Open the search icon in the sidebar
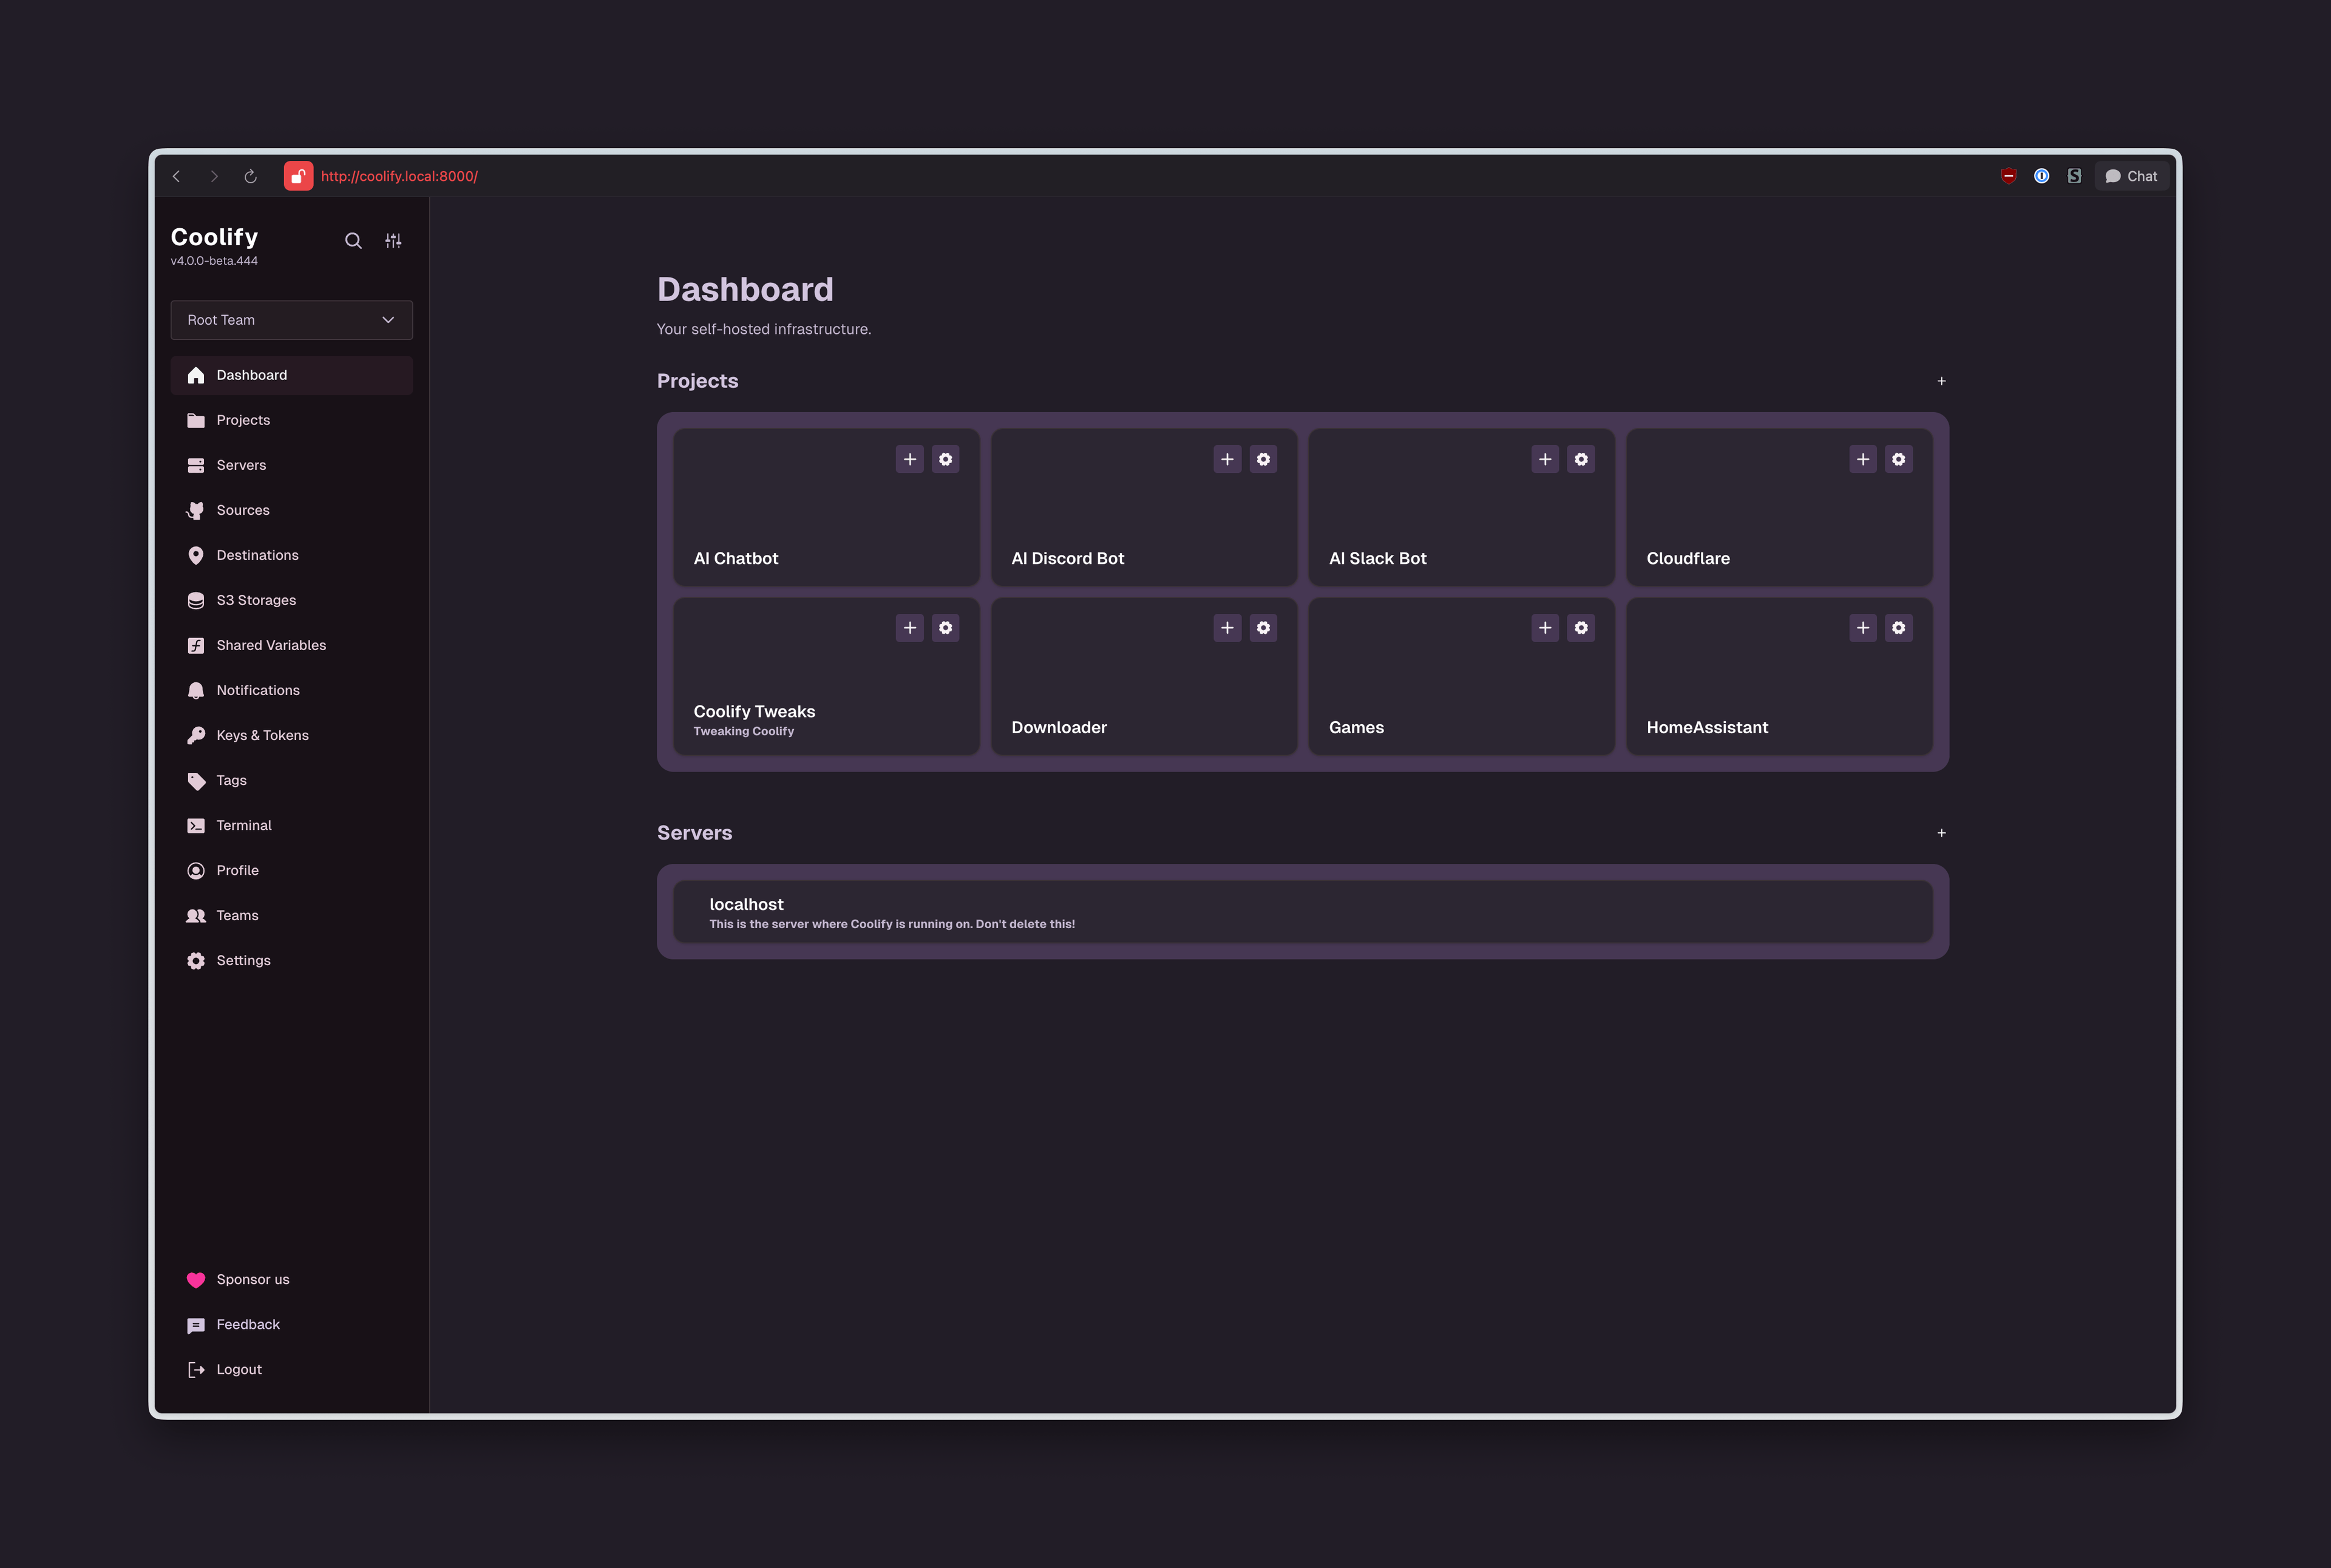 pyautogui.click(x=354, y=241)
